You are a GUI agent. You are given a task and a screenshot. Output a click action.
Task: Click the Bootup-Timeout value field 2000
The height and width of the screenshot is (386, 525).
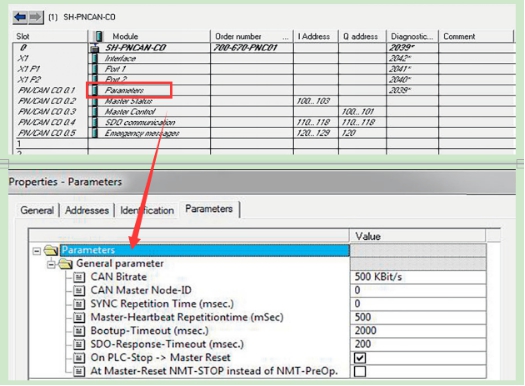coord(418,331)
